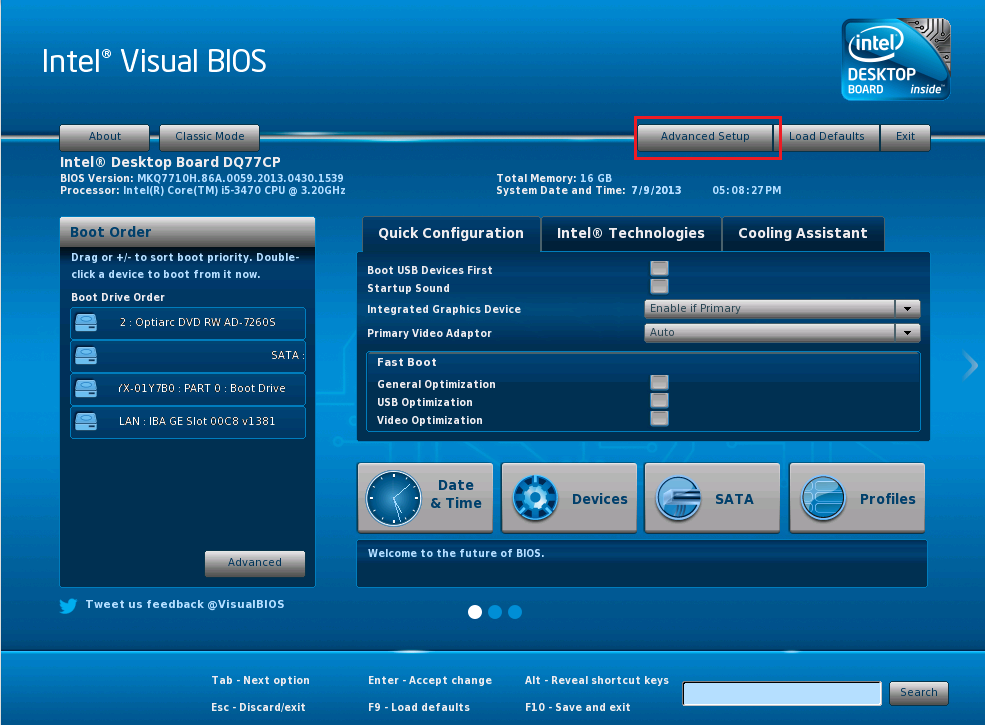
Task: Select the first page indicator dot
Action: [475, 612]
